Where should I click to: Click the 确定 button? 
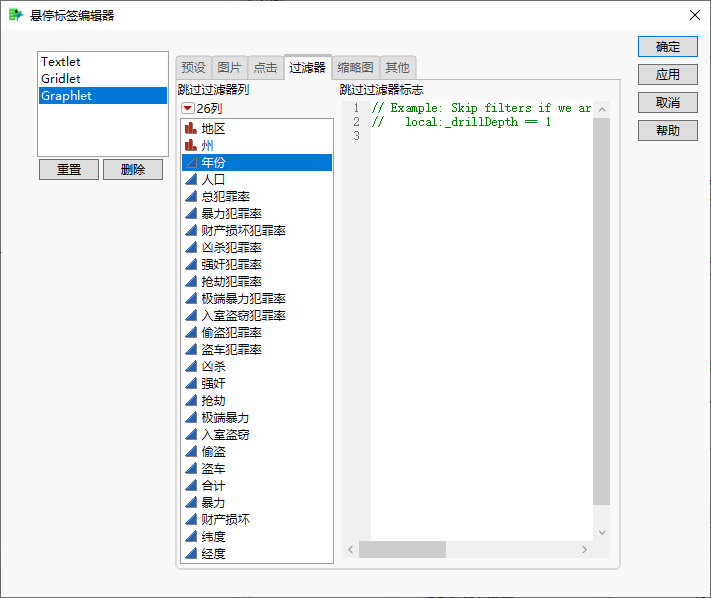pyautogui.click(x=667, y=47)
